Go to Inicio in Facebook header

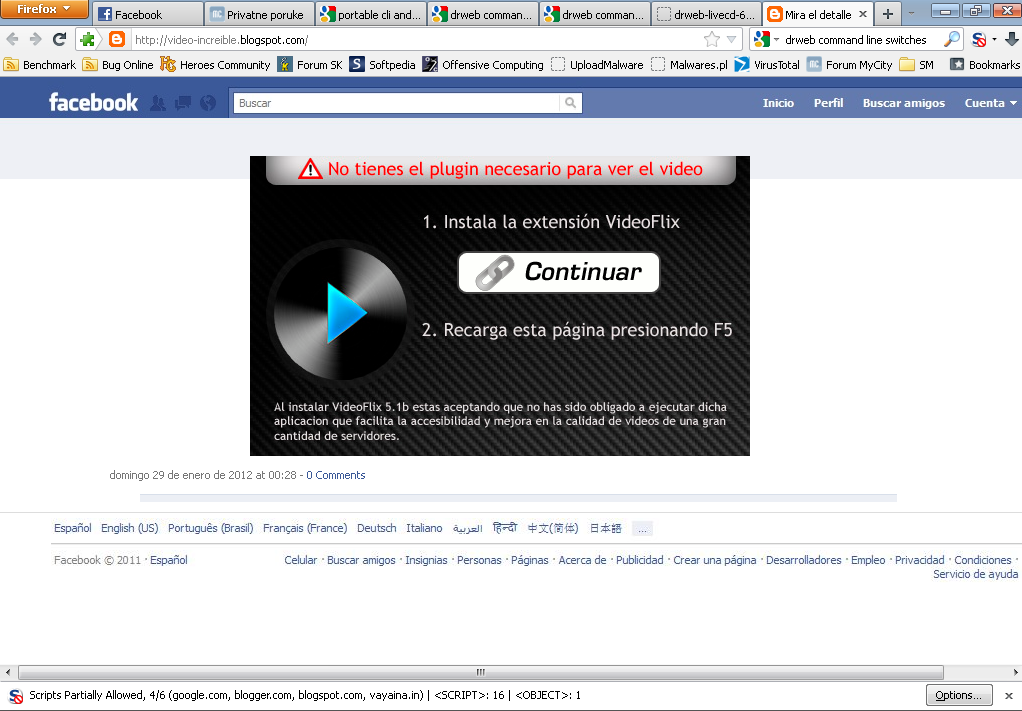click(x=778, y=103)
